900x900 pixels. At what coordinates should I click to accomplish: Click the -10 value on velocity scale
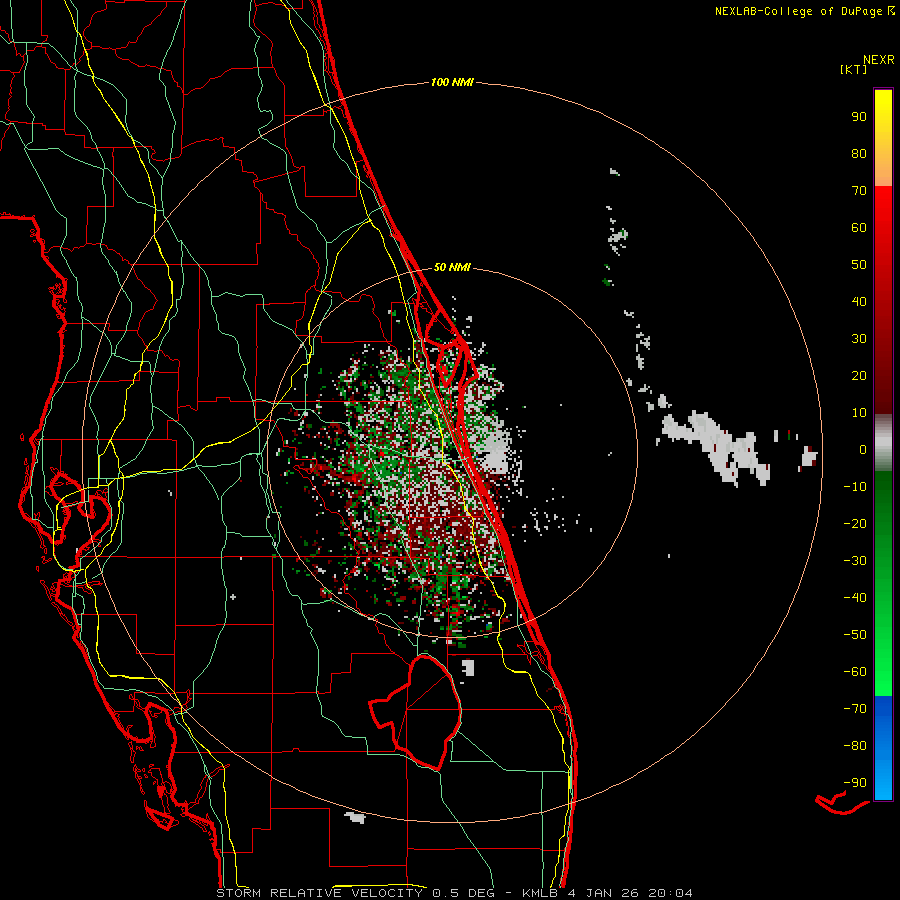click(x=855, y=487)
